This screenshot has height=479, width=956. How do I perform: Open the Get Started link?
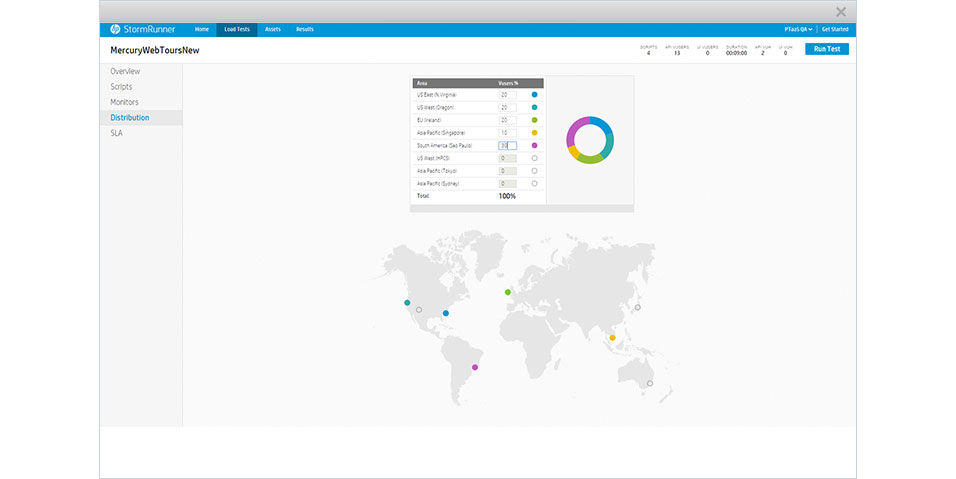[x=835, y=29]
